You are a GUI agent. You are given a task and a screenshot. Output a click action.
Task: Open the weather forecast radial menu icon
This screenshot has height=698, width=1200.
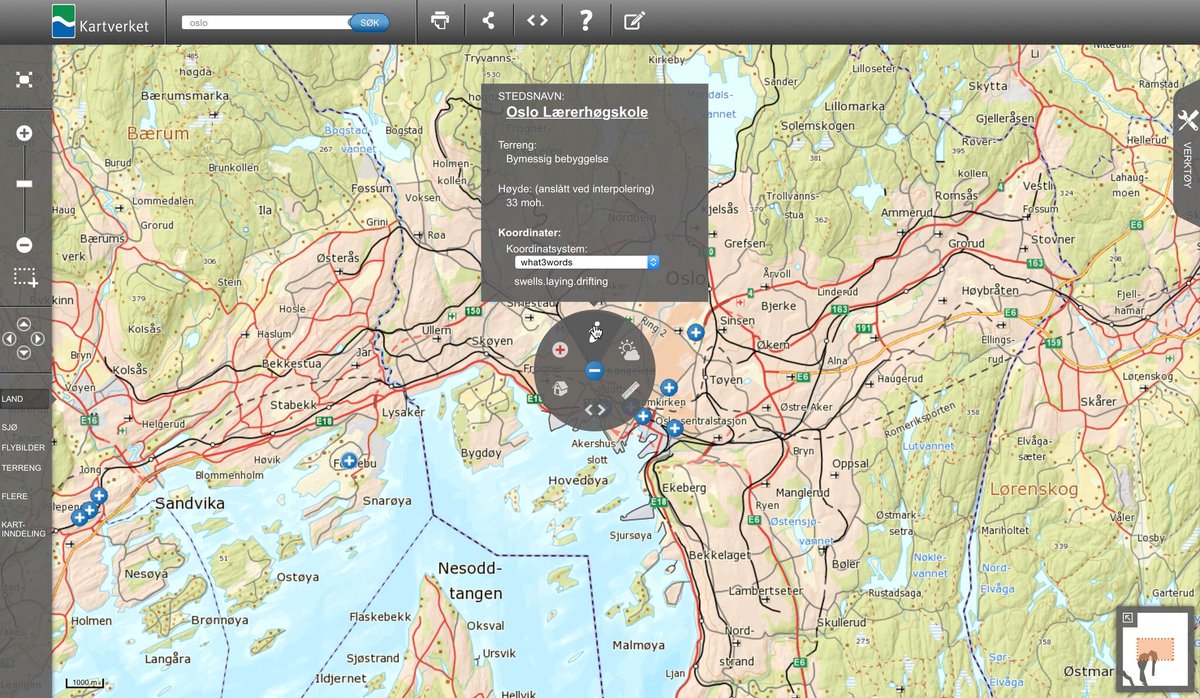629,350
